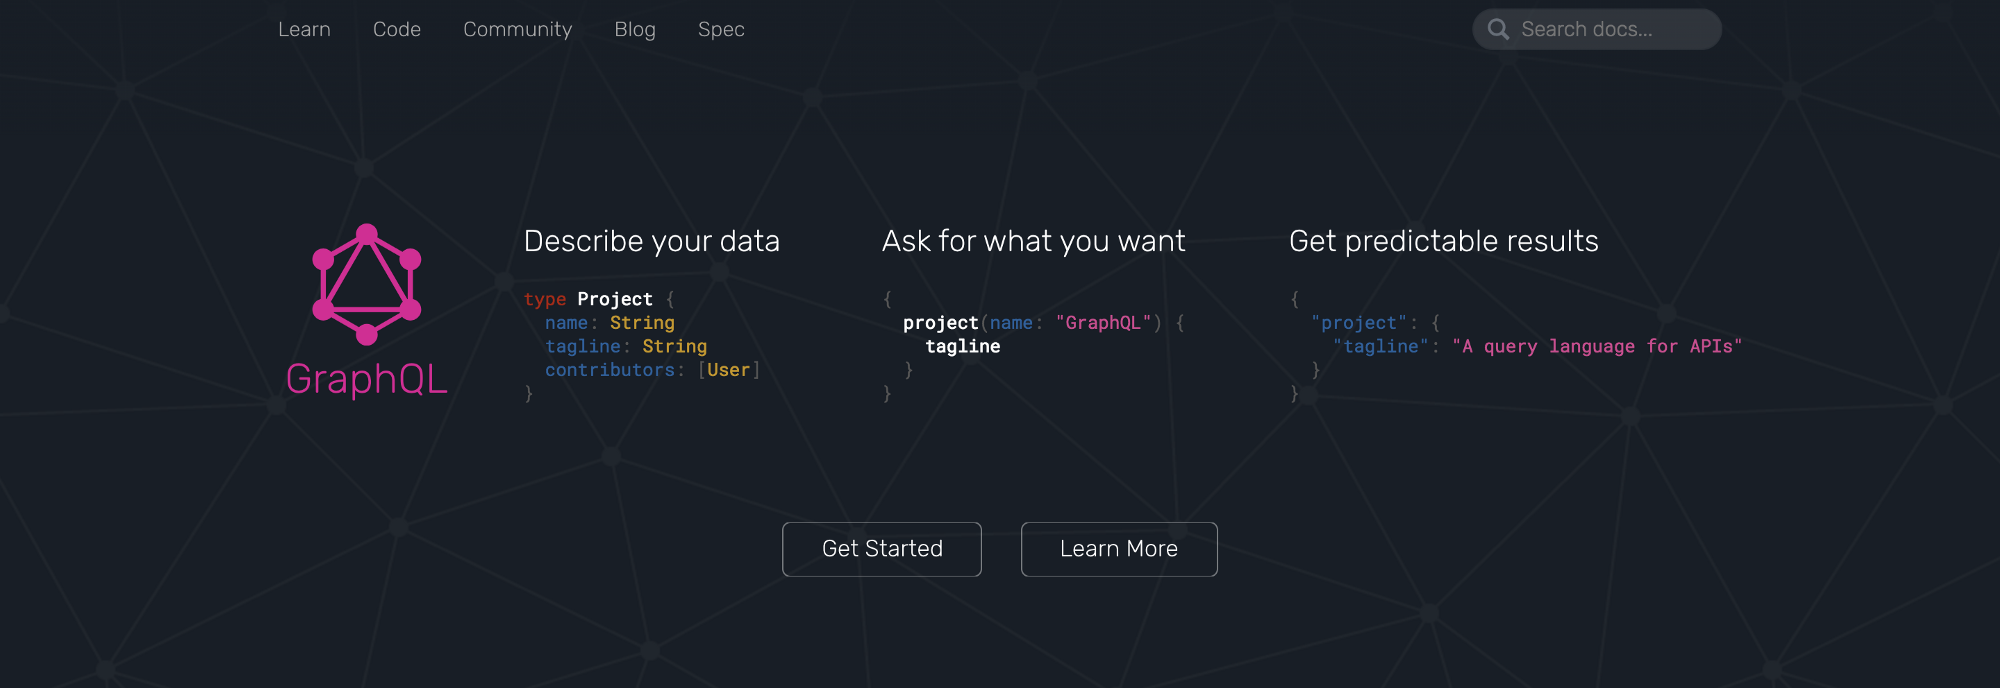Click the pink GraphQL wordmark text
2000x688 pixels.
(367, 380)
